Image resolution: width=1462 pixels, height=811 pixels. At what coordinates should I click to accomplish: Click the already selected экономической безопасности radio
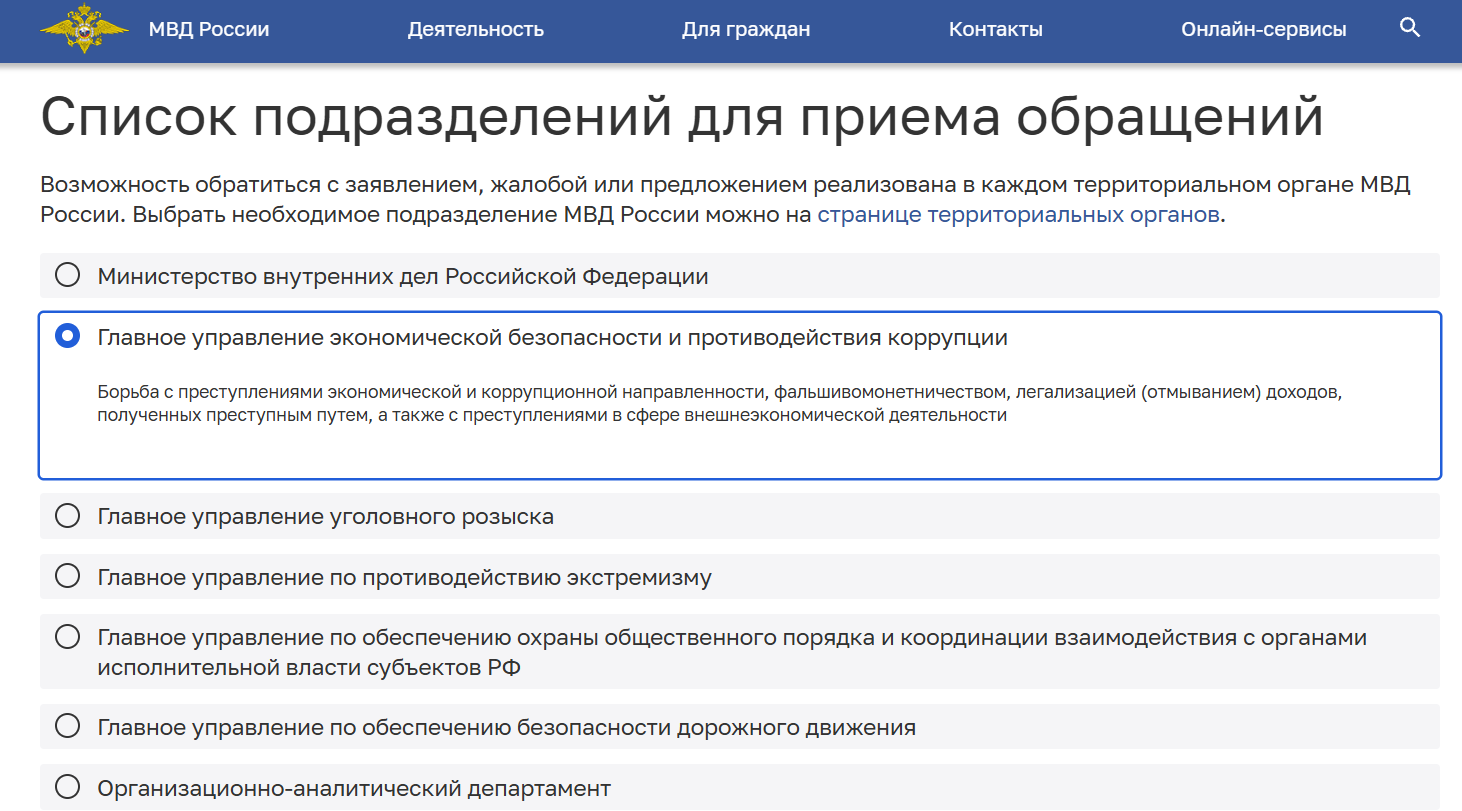tap(67, 336)
